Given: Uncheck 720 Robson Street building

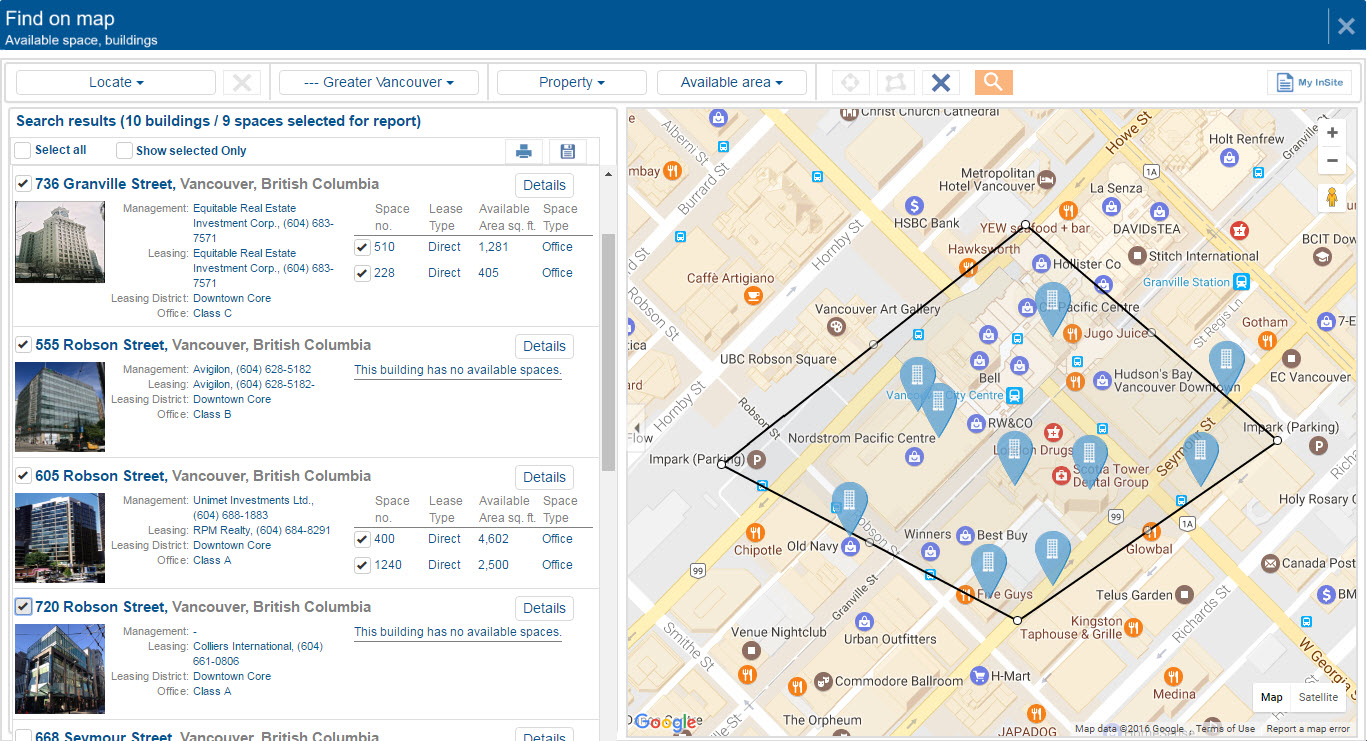Looking at the screenshot, I should pos(23,606).
